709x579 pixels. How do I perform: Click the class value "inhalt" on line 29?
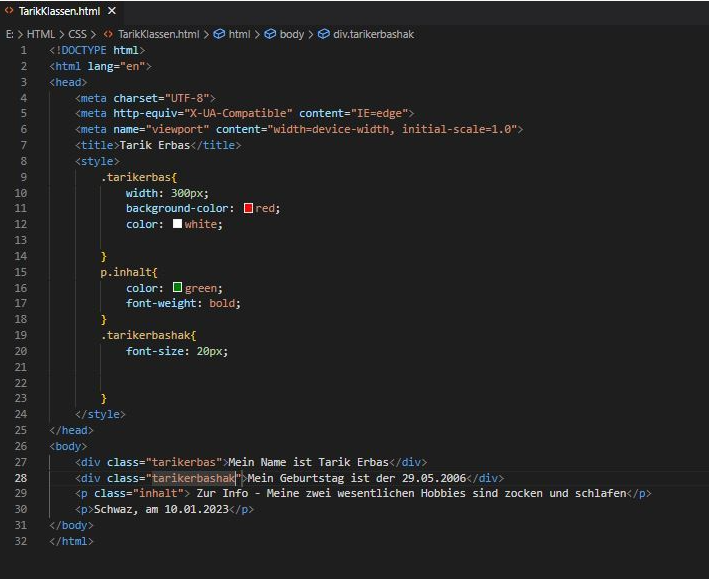click(x=158, y=493)
